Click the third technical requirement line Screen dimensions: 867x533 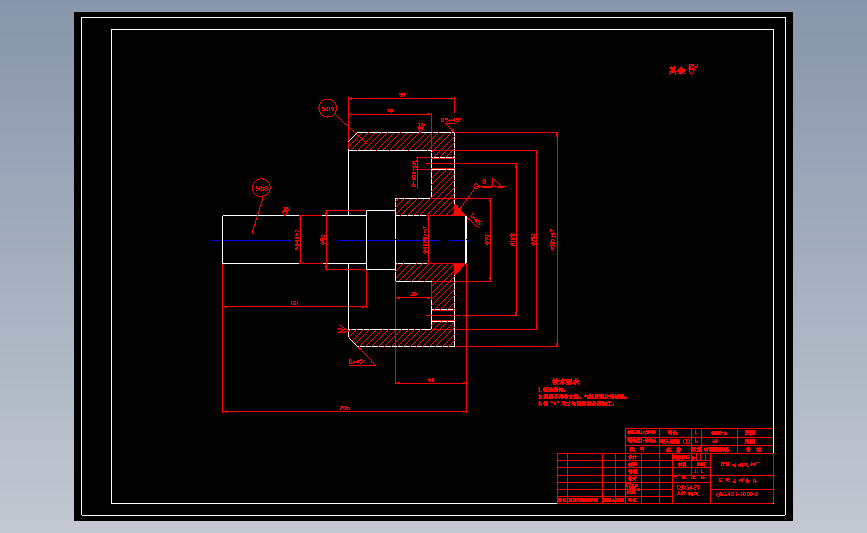pos(576,404)
